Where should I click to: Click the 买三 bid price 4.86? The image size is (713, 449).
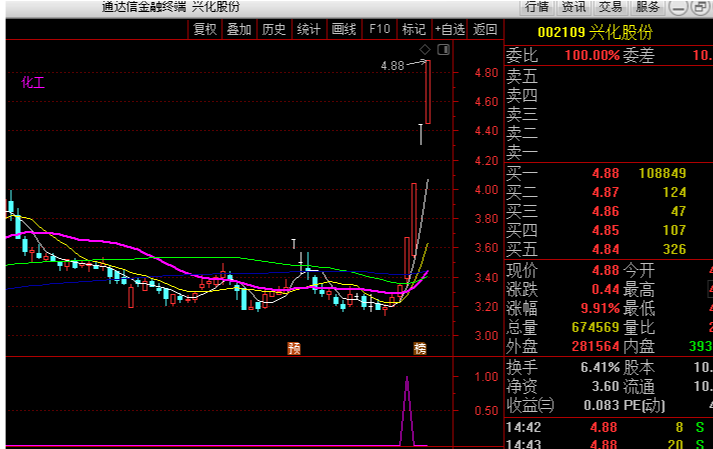605,212
